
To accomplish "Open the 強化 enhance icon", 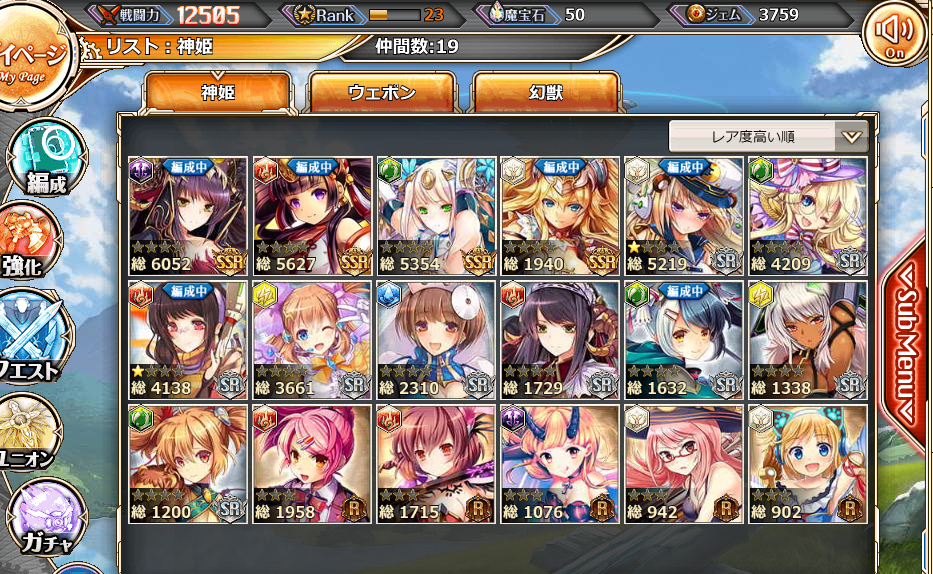I will (x=28, y=240).
